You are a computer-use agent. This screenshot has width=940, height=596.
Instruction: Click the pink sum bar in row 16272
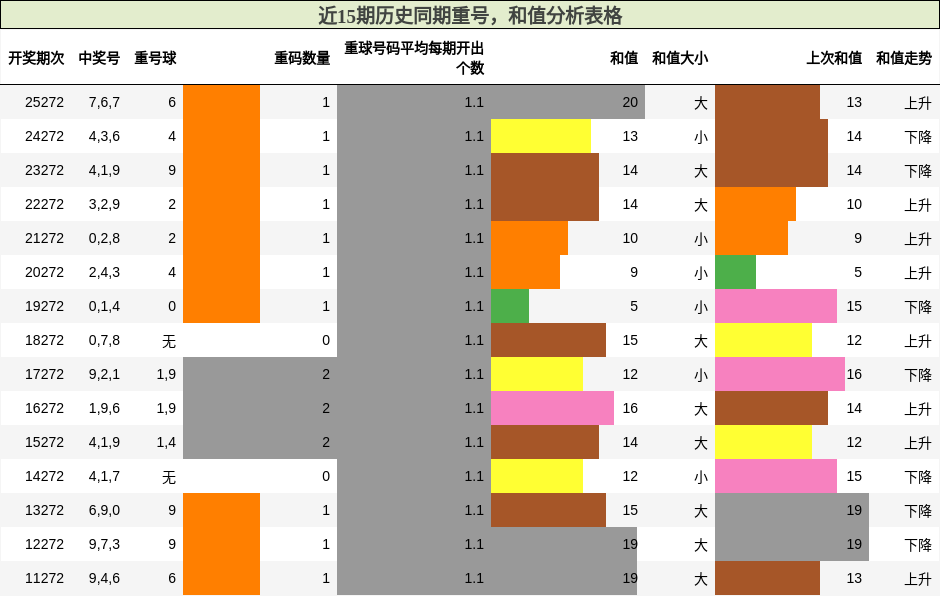click(x=552, y=408)
